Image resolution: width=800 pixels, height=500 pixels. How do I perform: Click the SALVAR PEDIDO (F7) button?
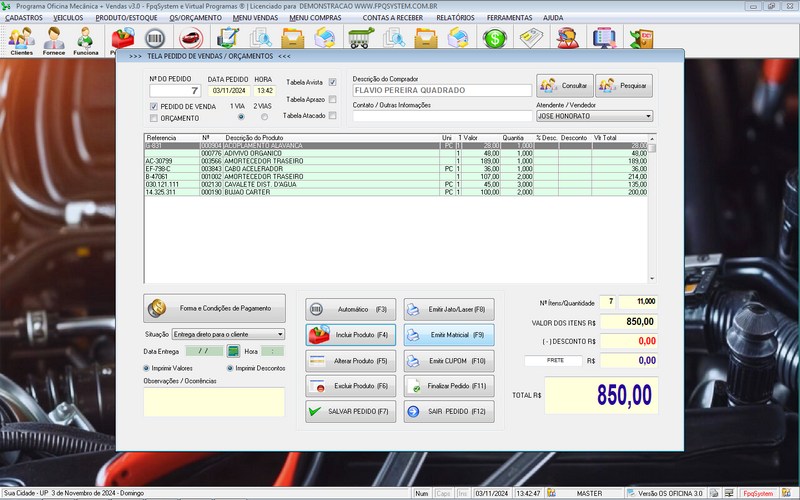[x=349, y=411]
